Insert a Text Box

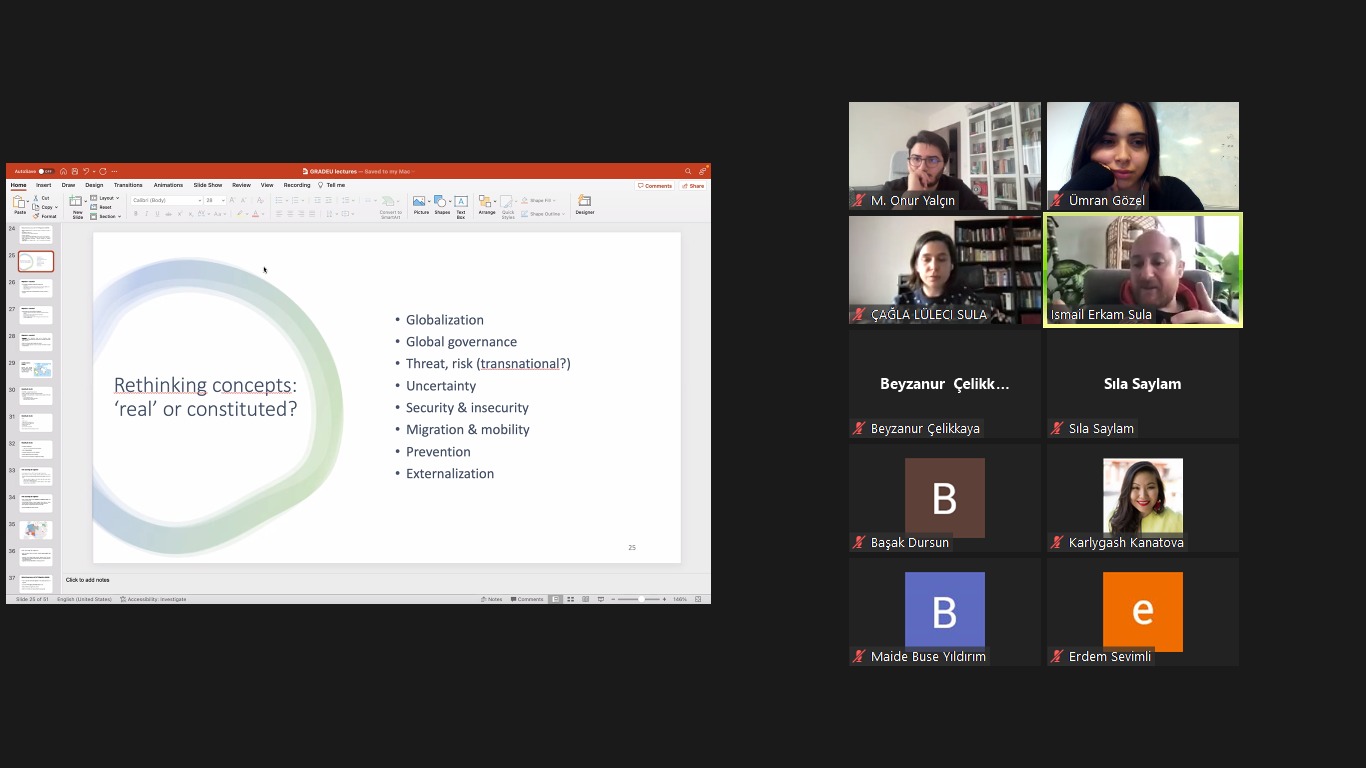tap(461, 203)
